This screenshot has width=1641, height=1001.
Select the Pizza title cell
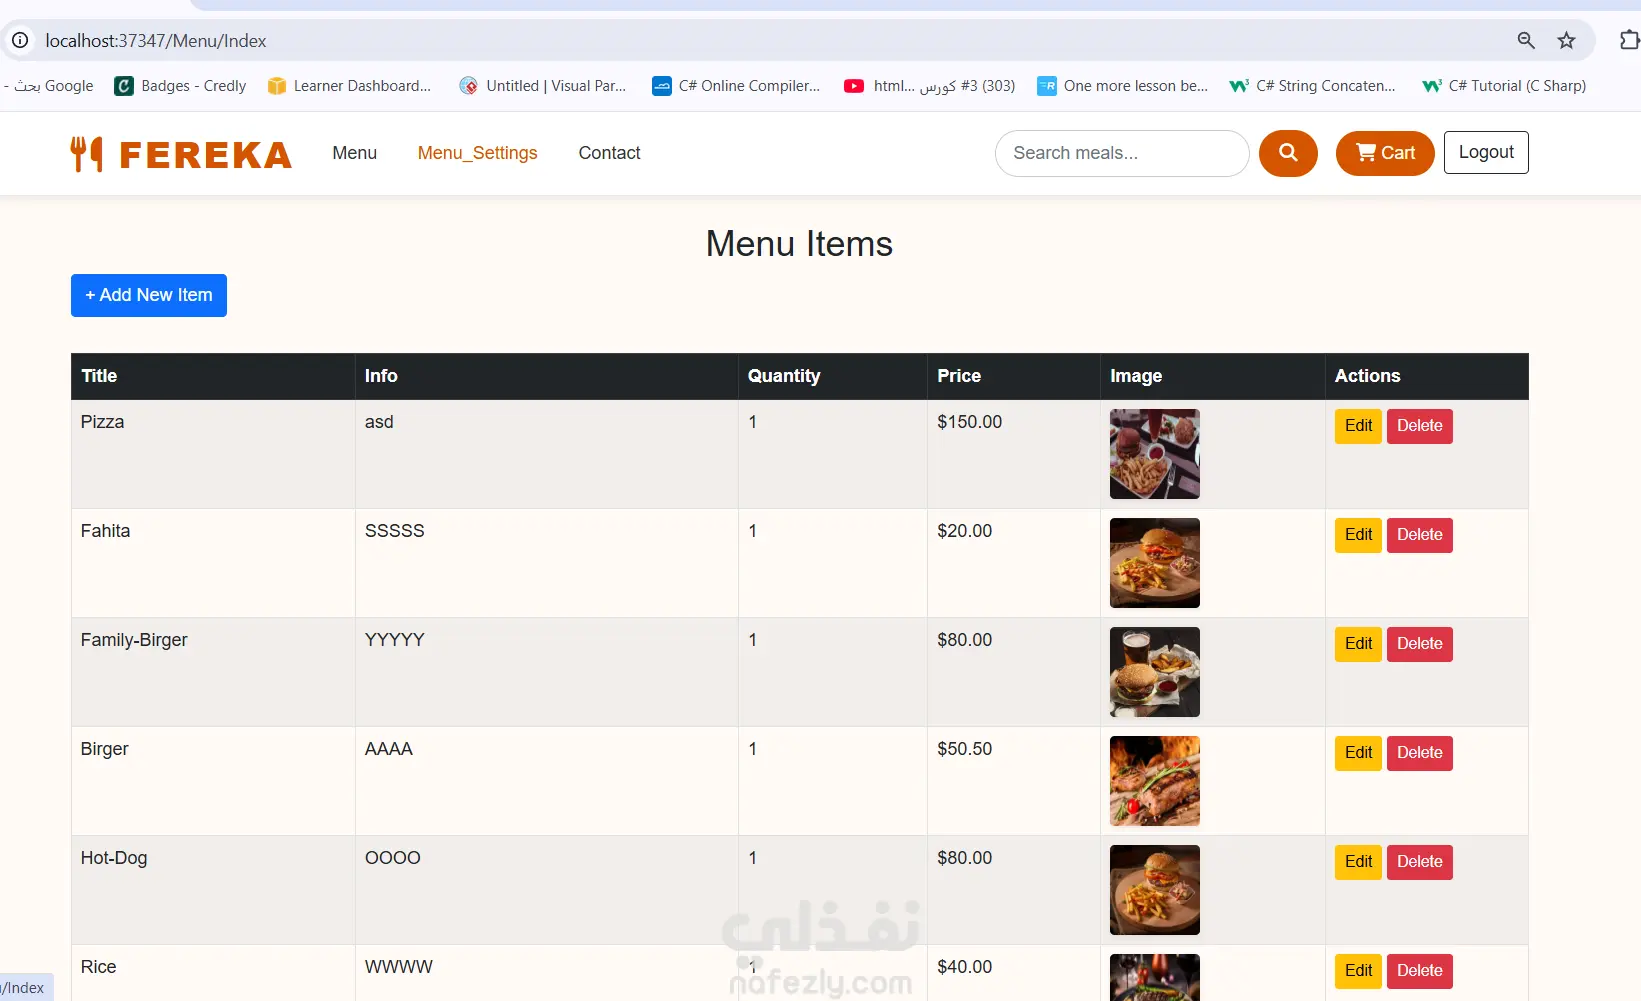click(213, 454)
